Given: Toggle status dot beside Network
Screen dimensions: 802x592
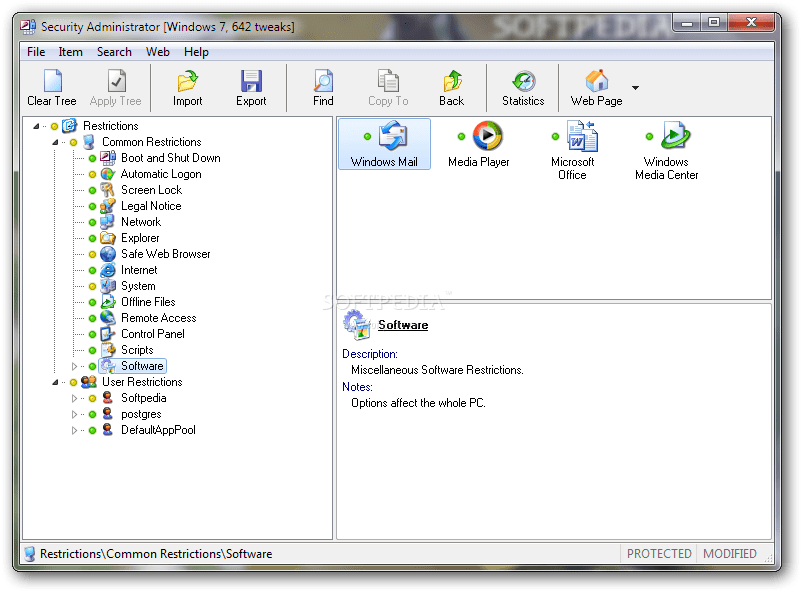Looking at the screenshot, I should tap(93, 222).
